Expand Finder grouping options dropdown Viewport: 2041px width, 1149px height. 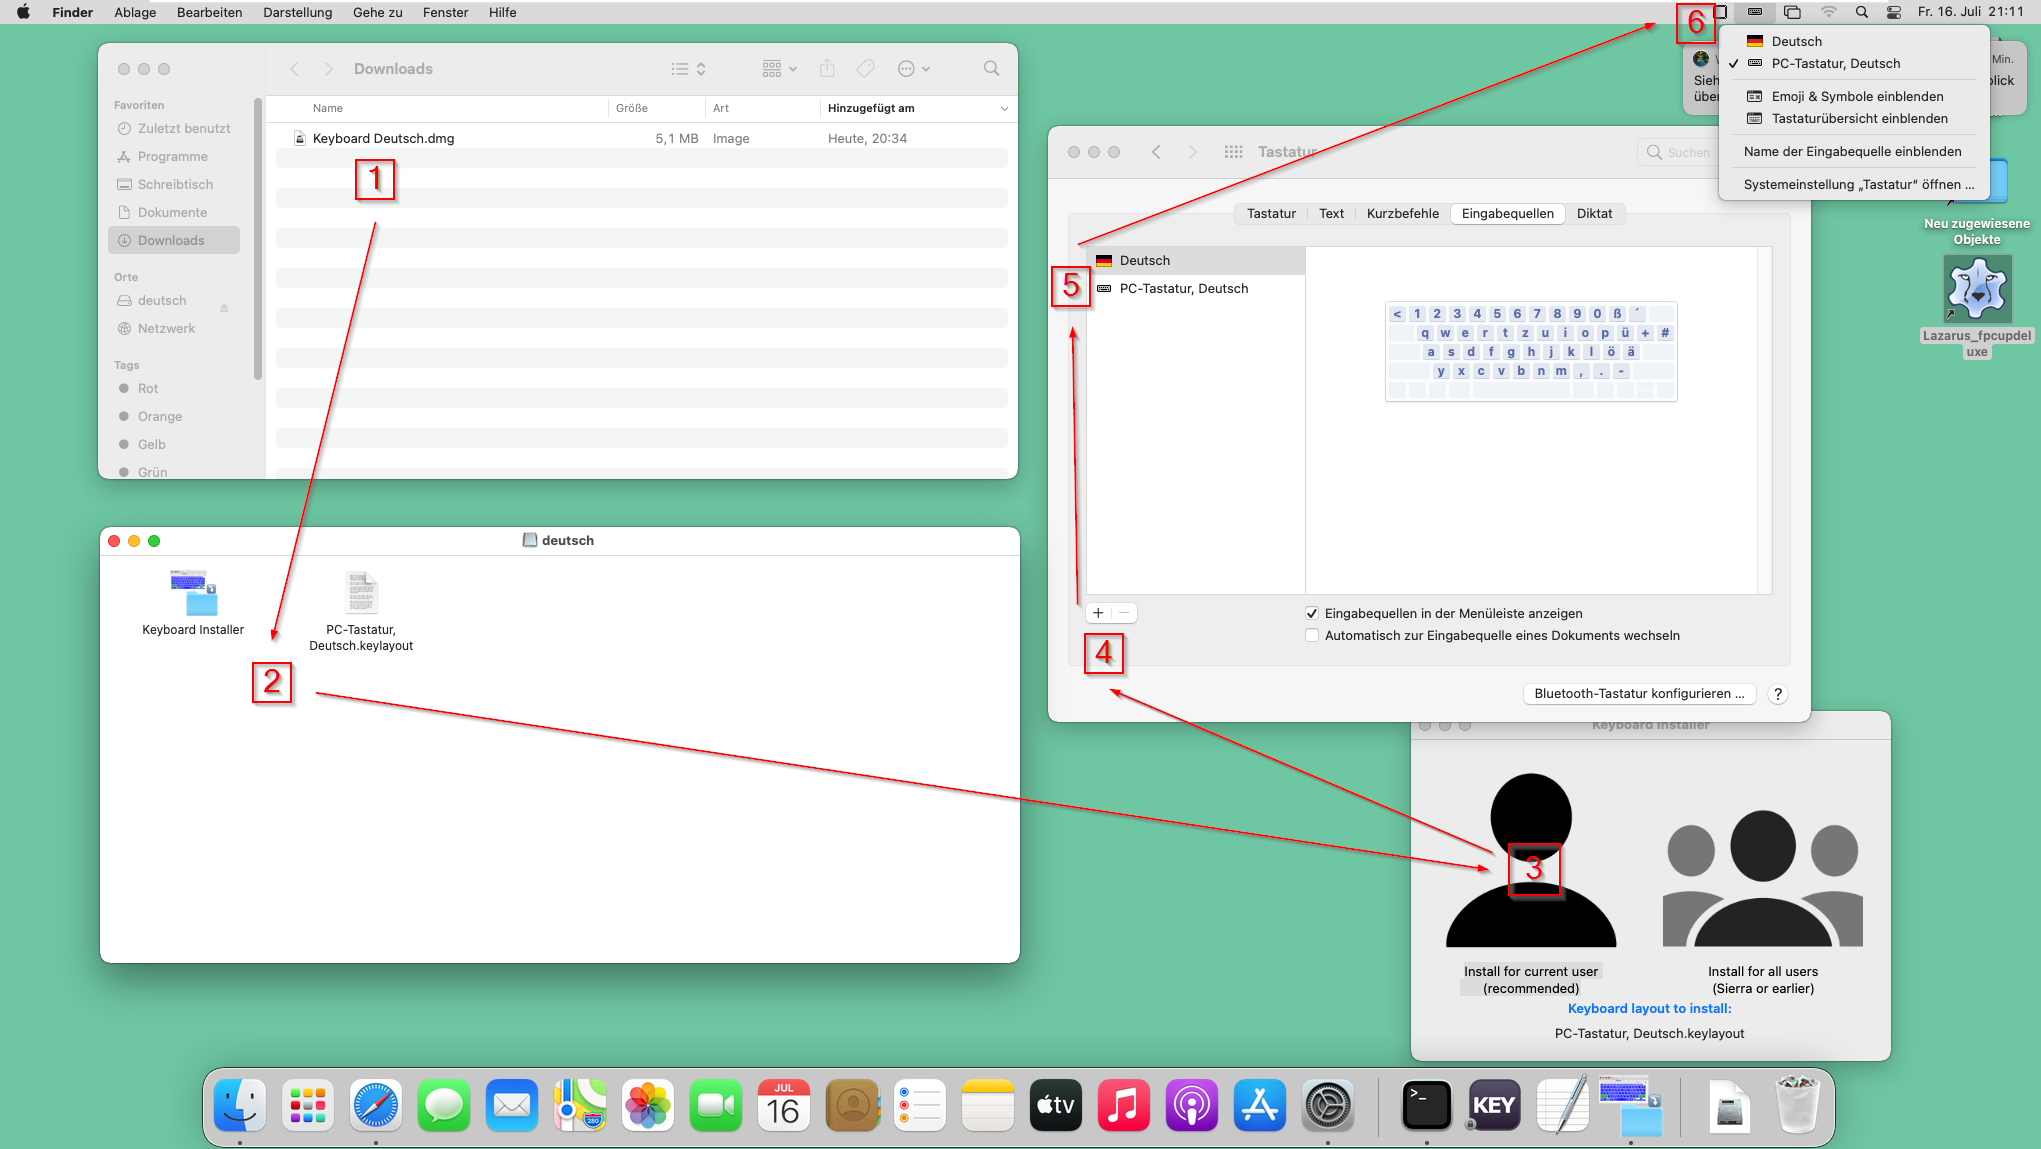(779, 69)
